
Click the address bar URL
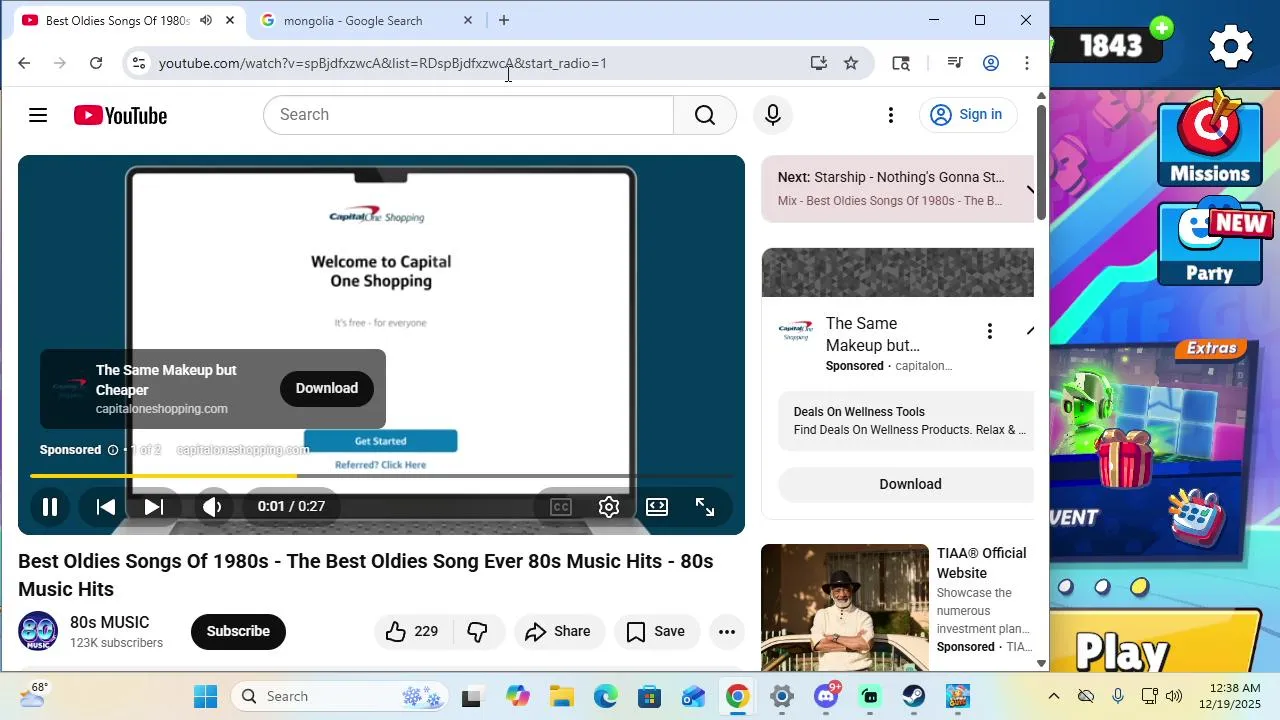(x=383, y=63)
